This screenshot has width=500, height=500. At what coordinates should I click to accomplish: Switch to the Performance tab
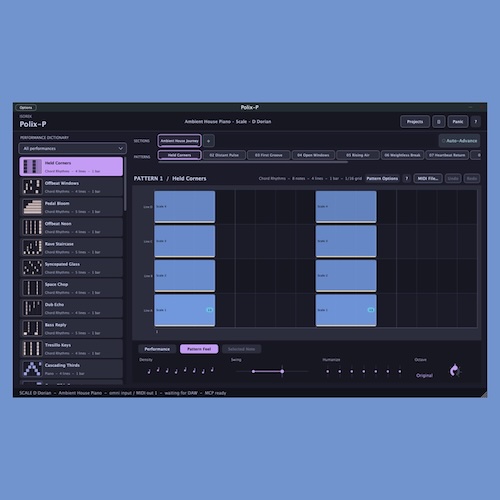click(157, 349)
